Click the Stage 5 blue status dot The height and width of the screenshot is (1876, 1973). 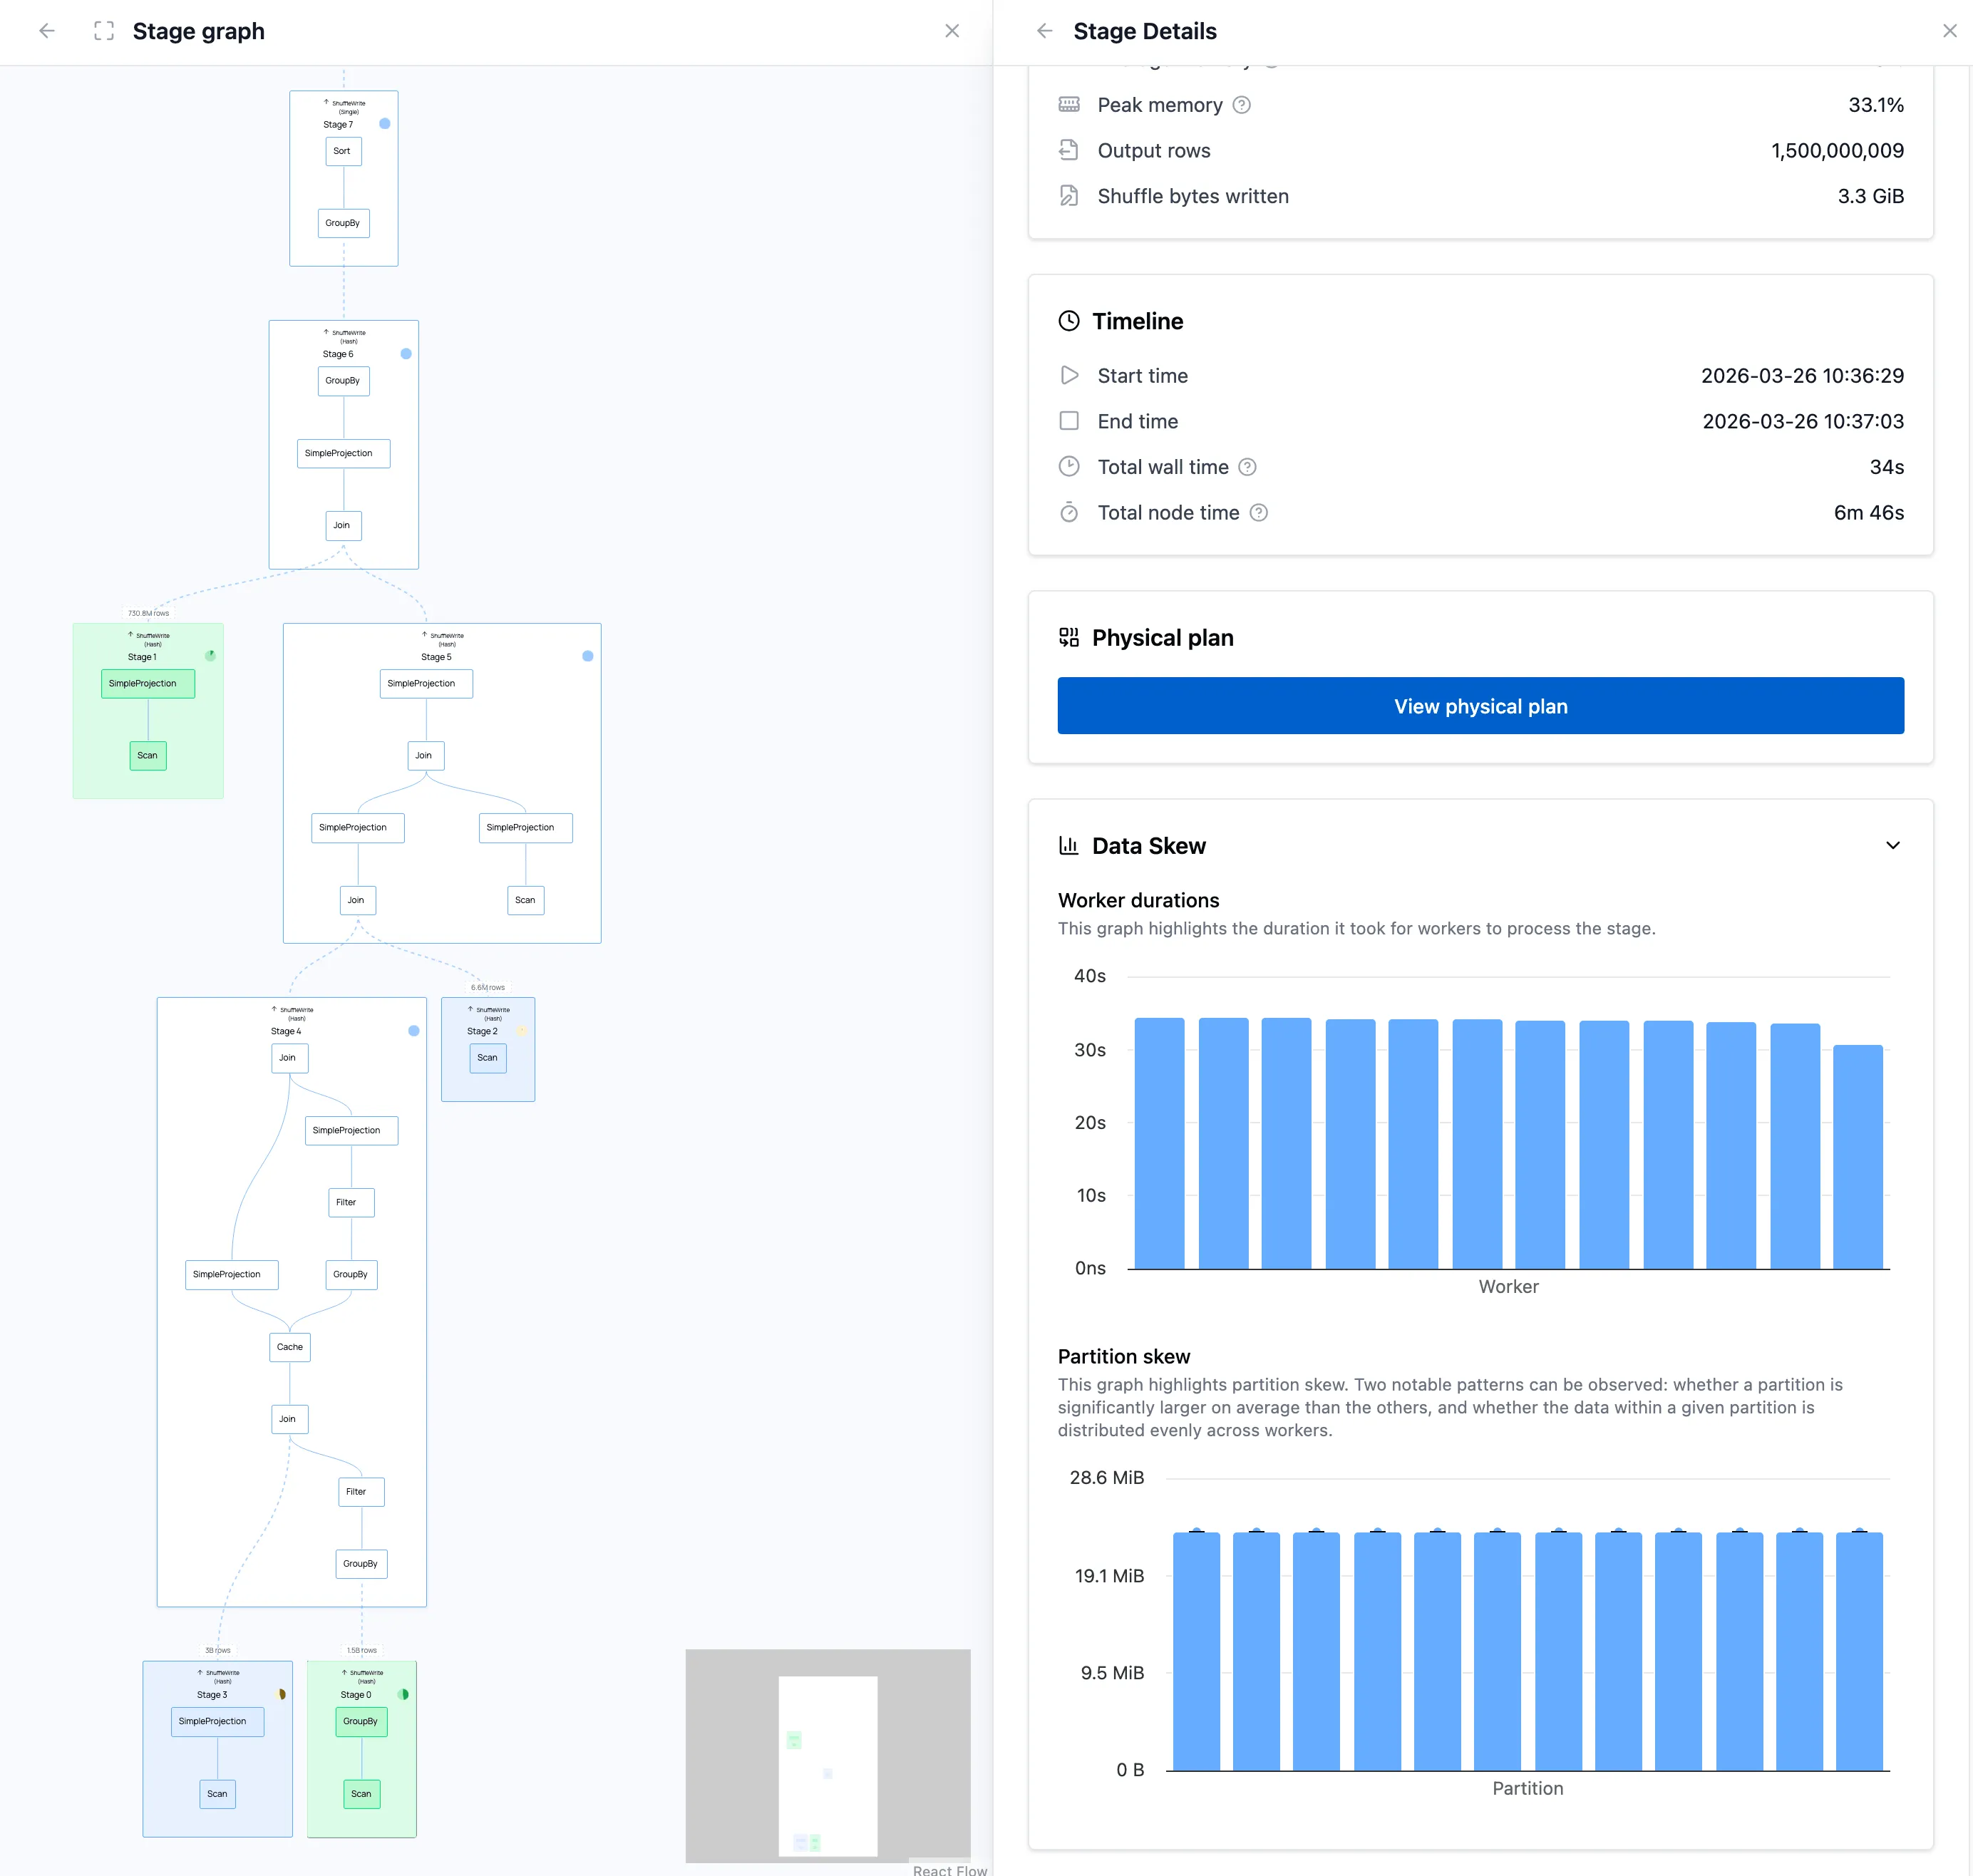[588, 656]
